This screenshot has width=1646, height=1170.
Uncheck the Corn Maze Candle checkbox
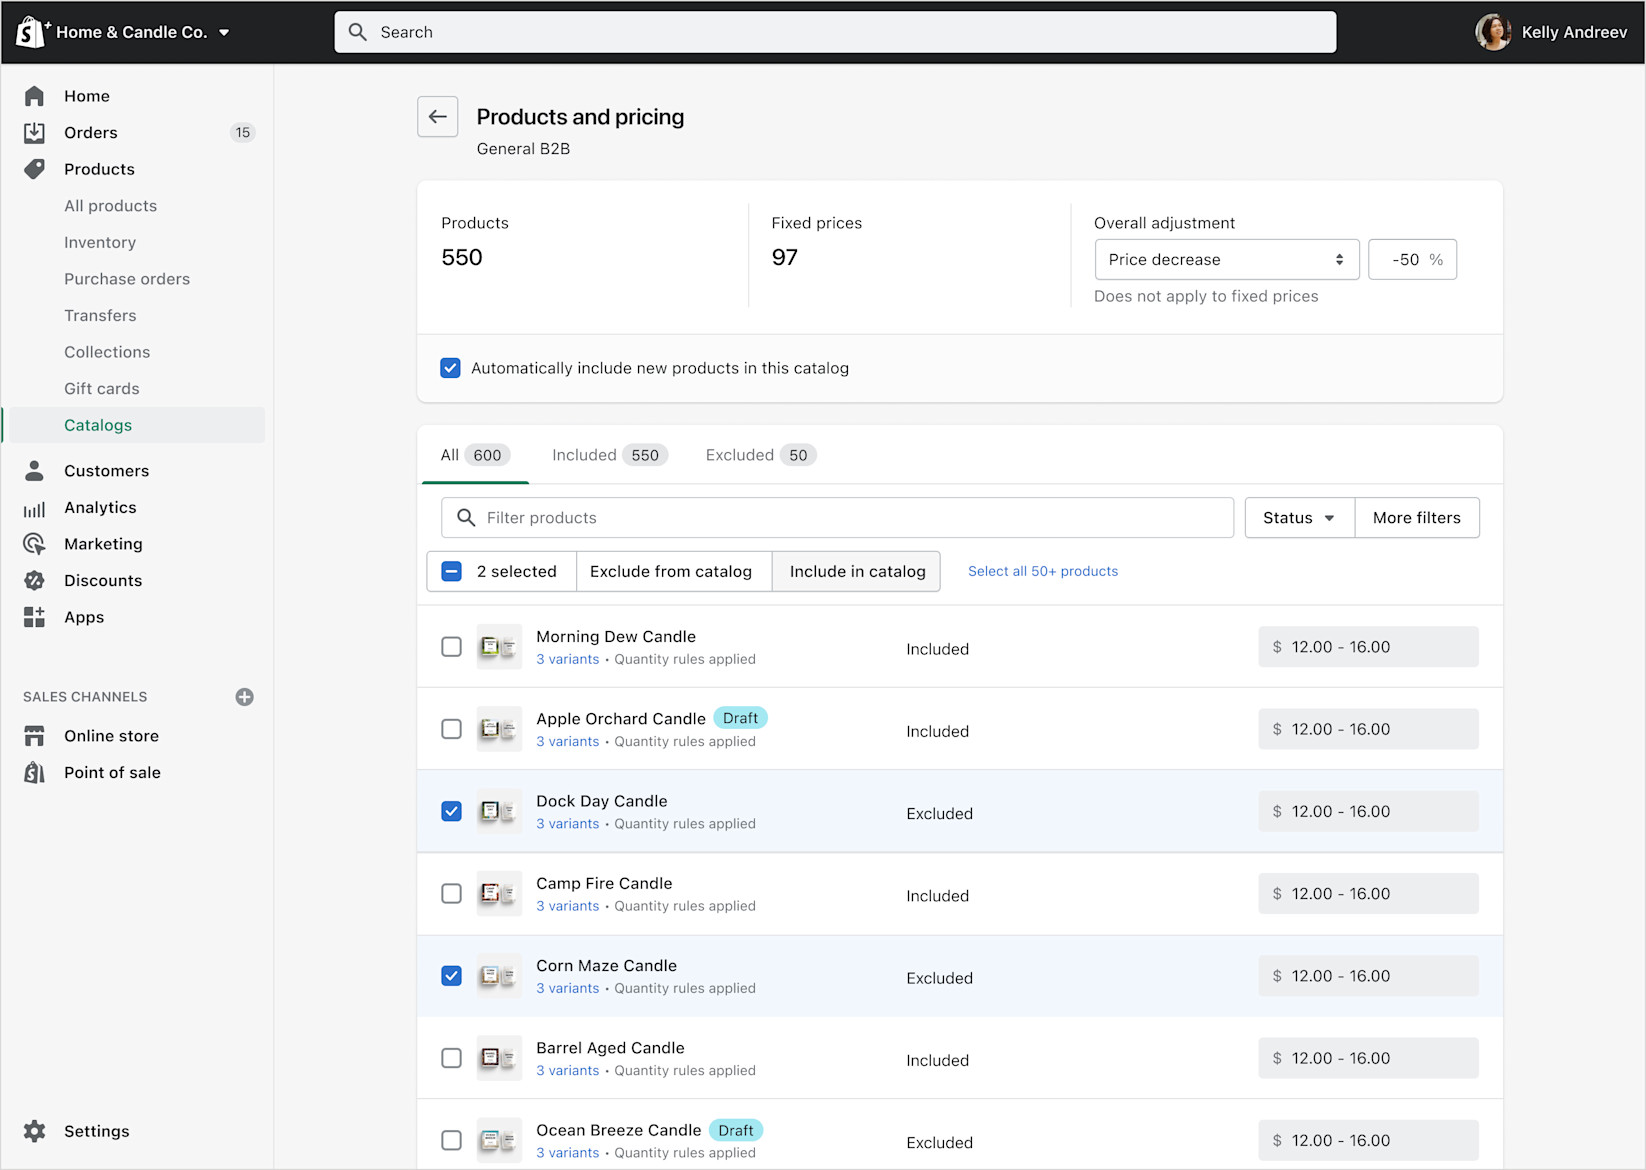452,976
